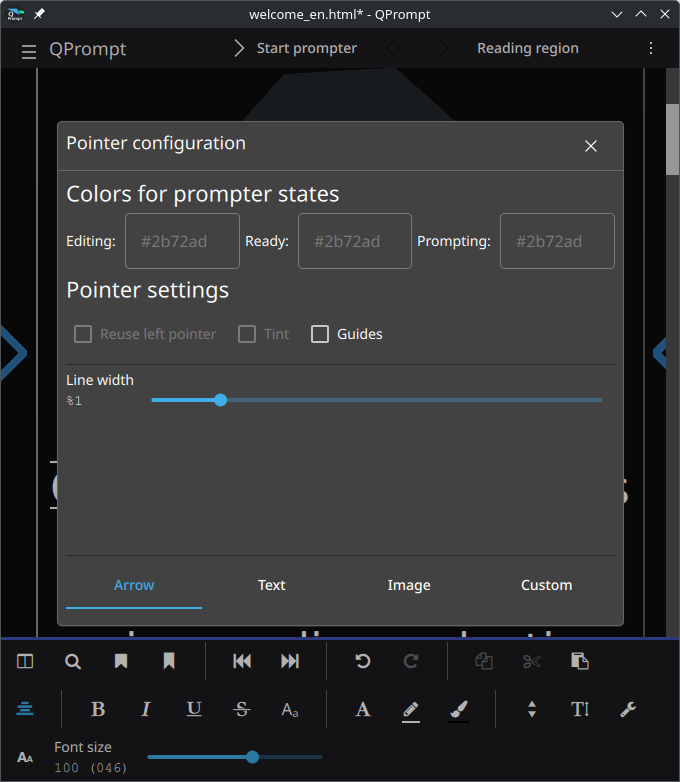Click the right blue pointer arrow
680x782 pixels.
point(660,353)
